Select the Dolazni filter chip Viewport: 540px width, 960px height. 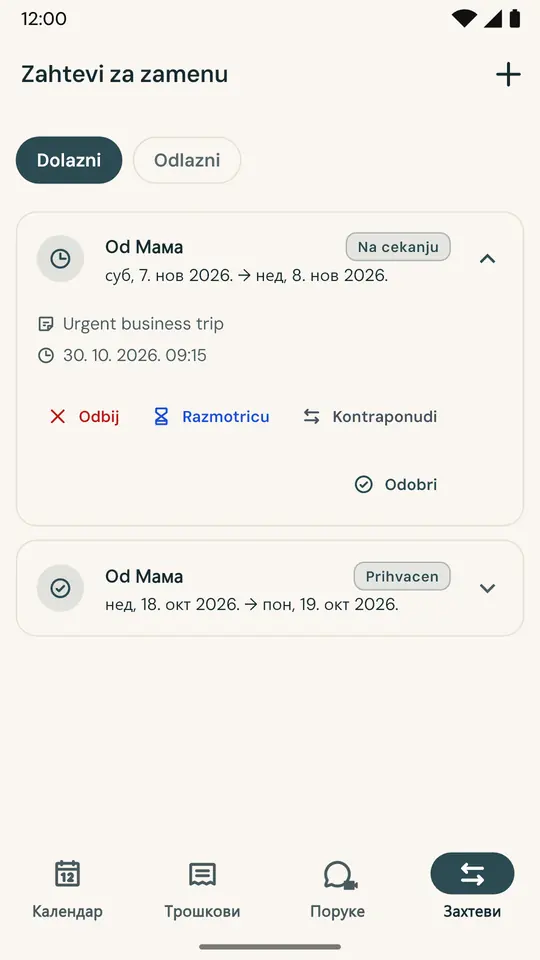pyautogui.click(x=69, y=160)
